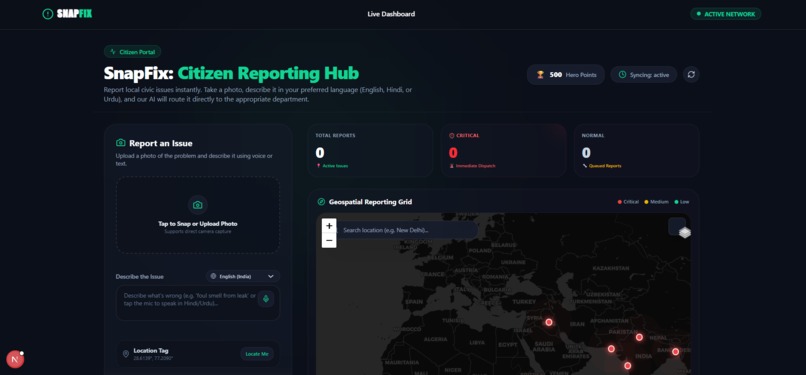Click the Active Network status badge
This screenshot has height=375, width=806.
(x=725, y=14)
